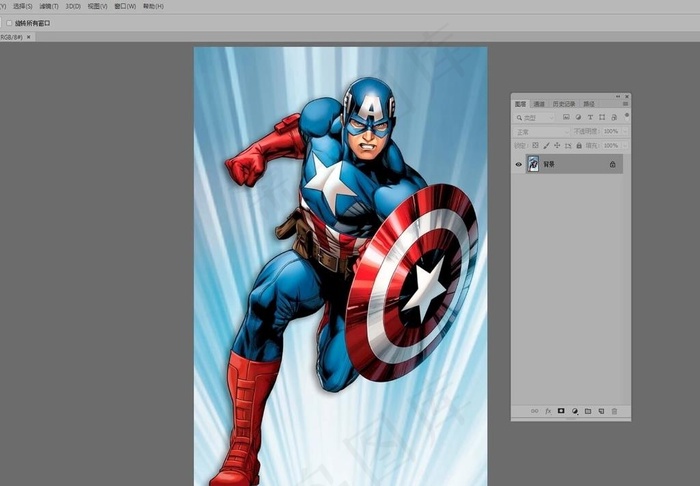Switch to the 路径 Paths tab
700x486 pixels.
point(589,104)
